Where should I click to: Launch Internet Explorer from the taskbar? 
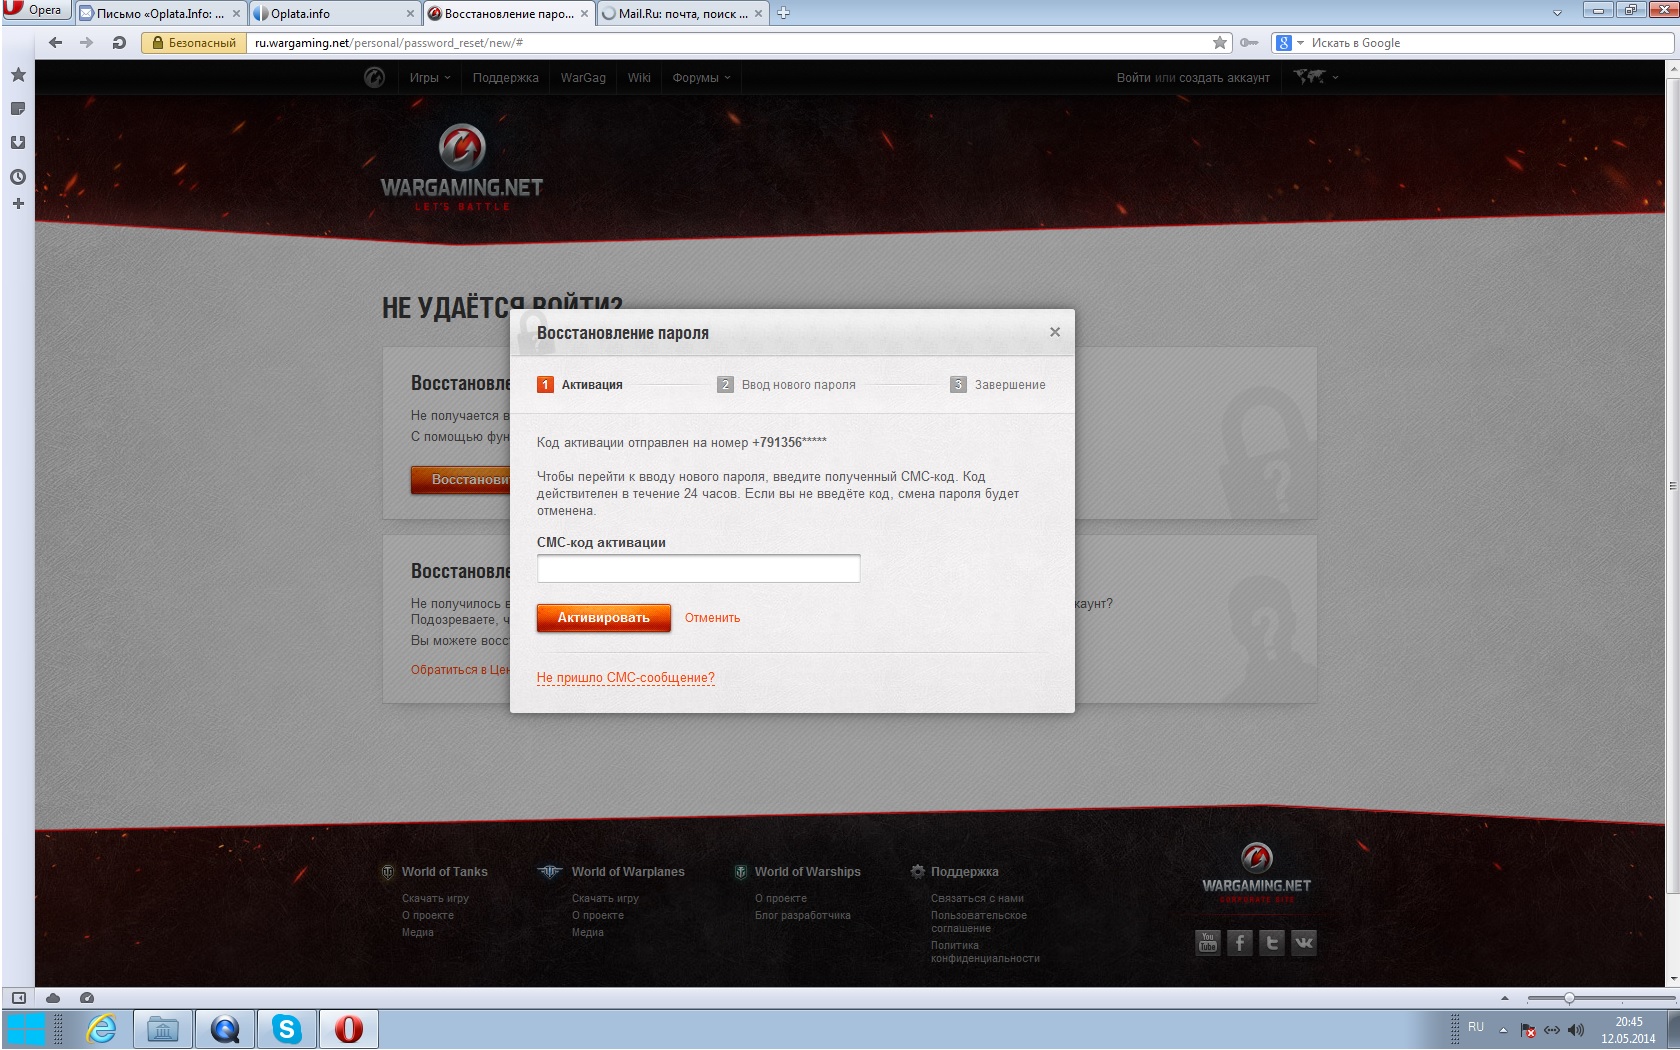tap(102, 1029)
